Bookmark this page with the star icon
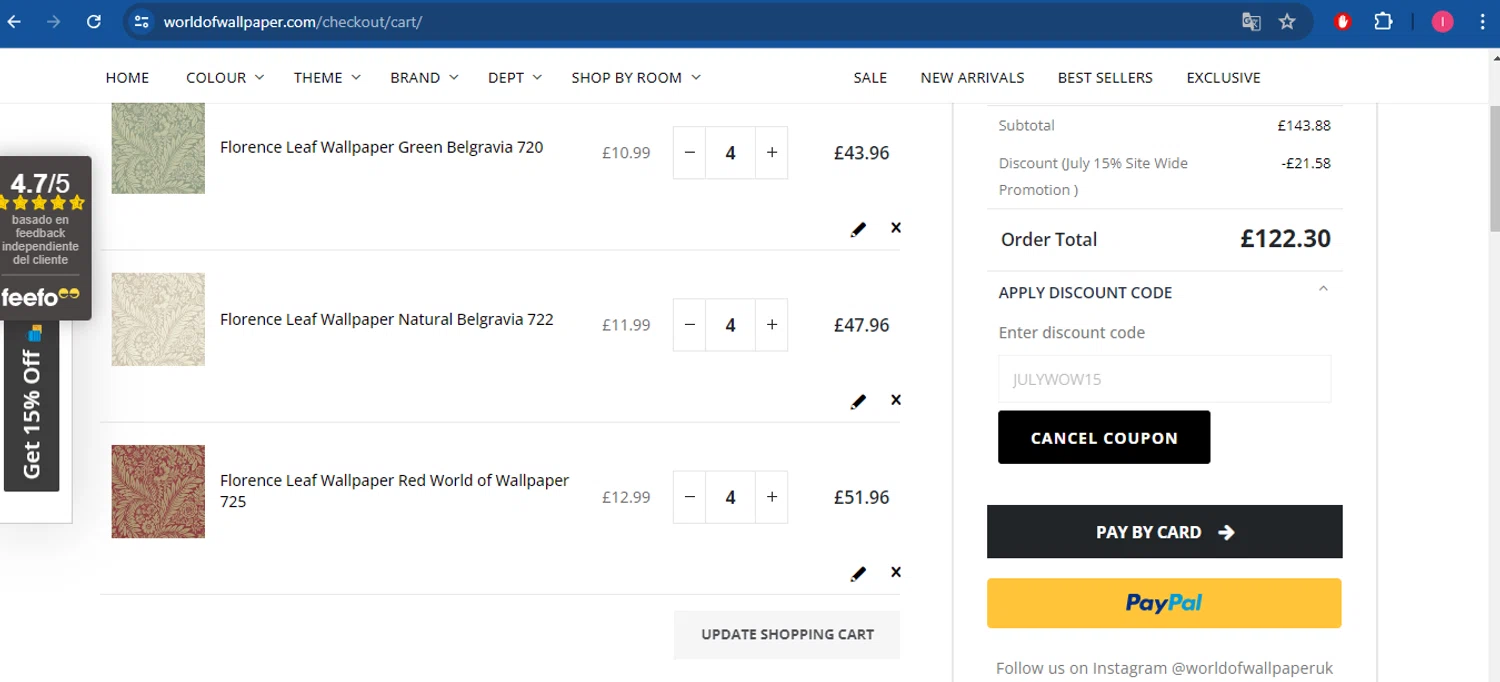The image size is (1500, 682). 1287,22
